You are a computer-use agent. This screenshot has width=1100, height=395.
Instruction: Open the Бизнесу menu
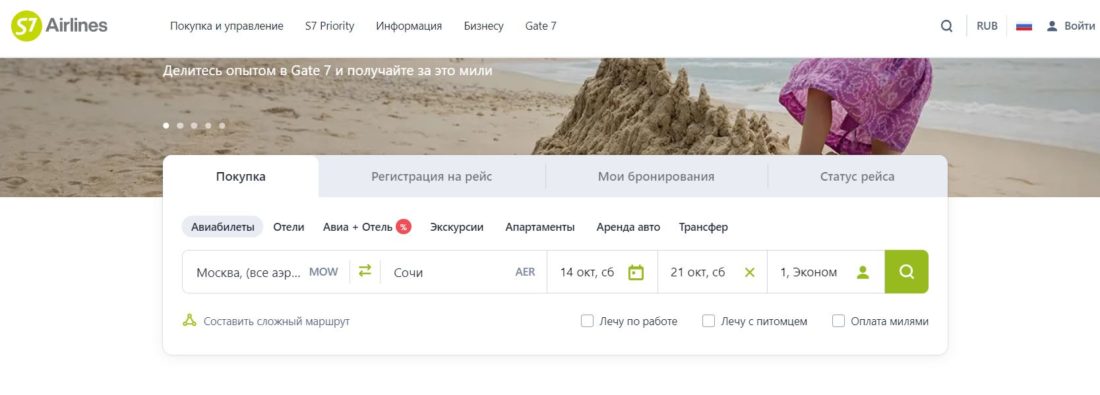[x=483, y=26]
